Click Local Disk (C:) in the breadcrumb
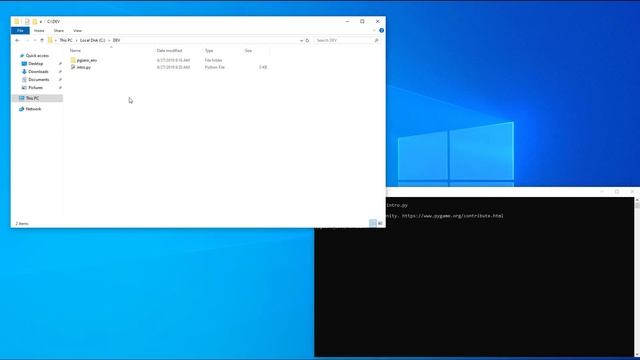This screenshot has height=360, width=640. coord(93,40)
